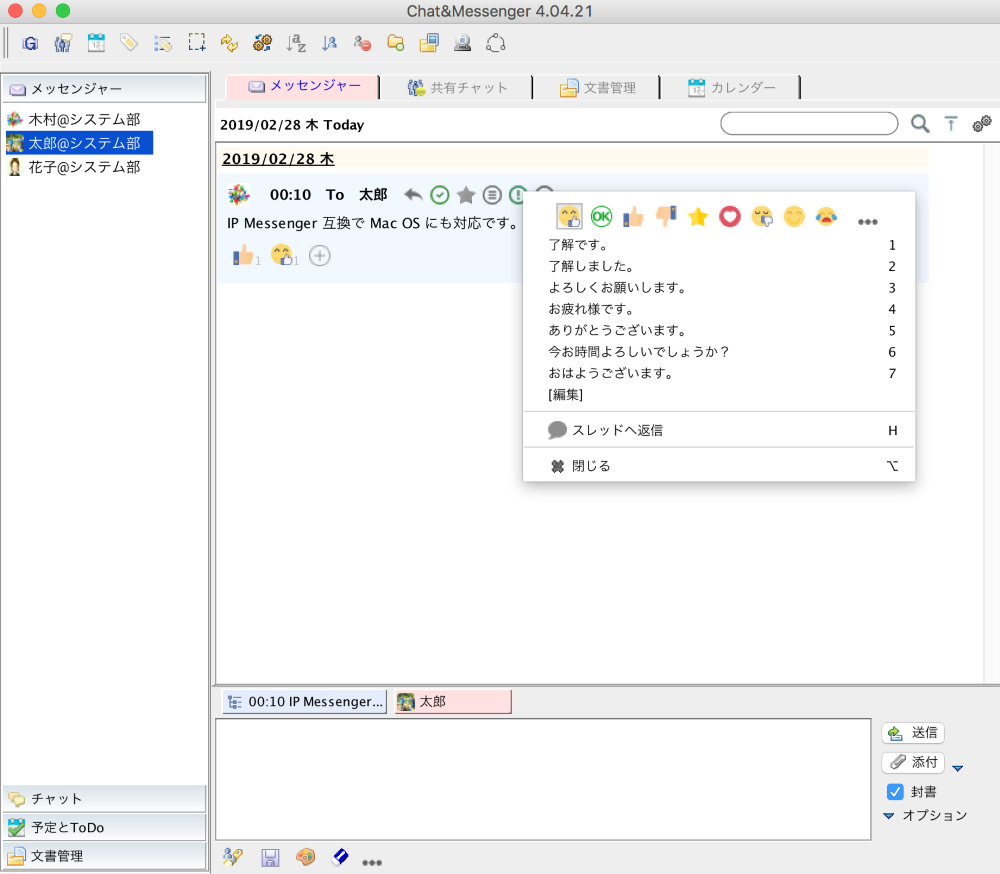Select the plain smiley face reaction
1000x874 pixels.
[x=794, y=217]
